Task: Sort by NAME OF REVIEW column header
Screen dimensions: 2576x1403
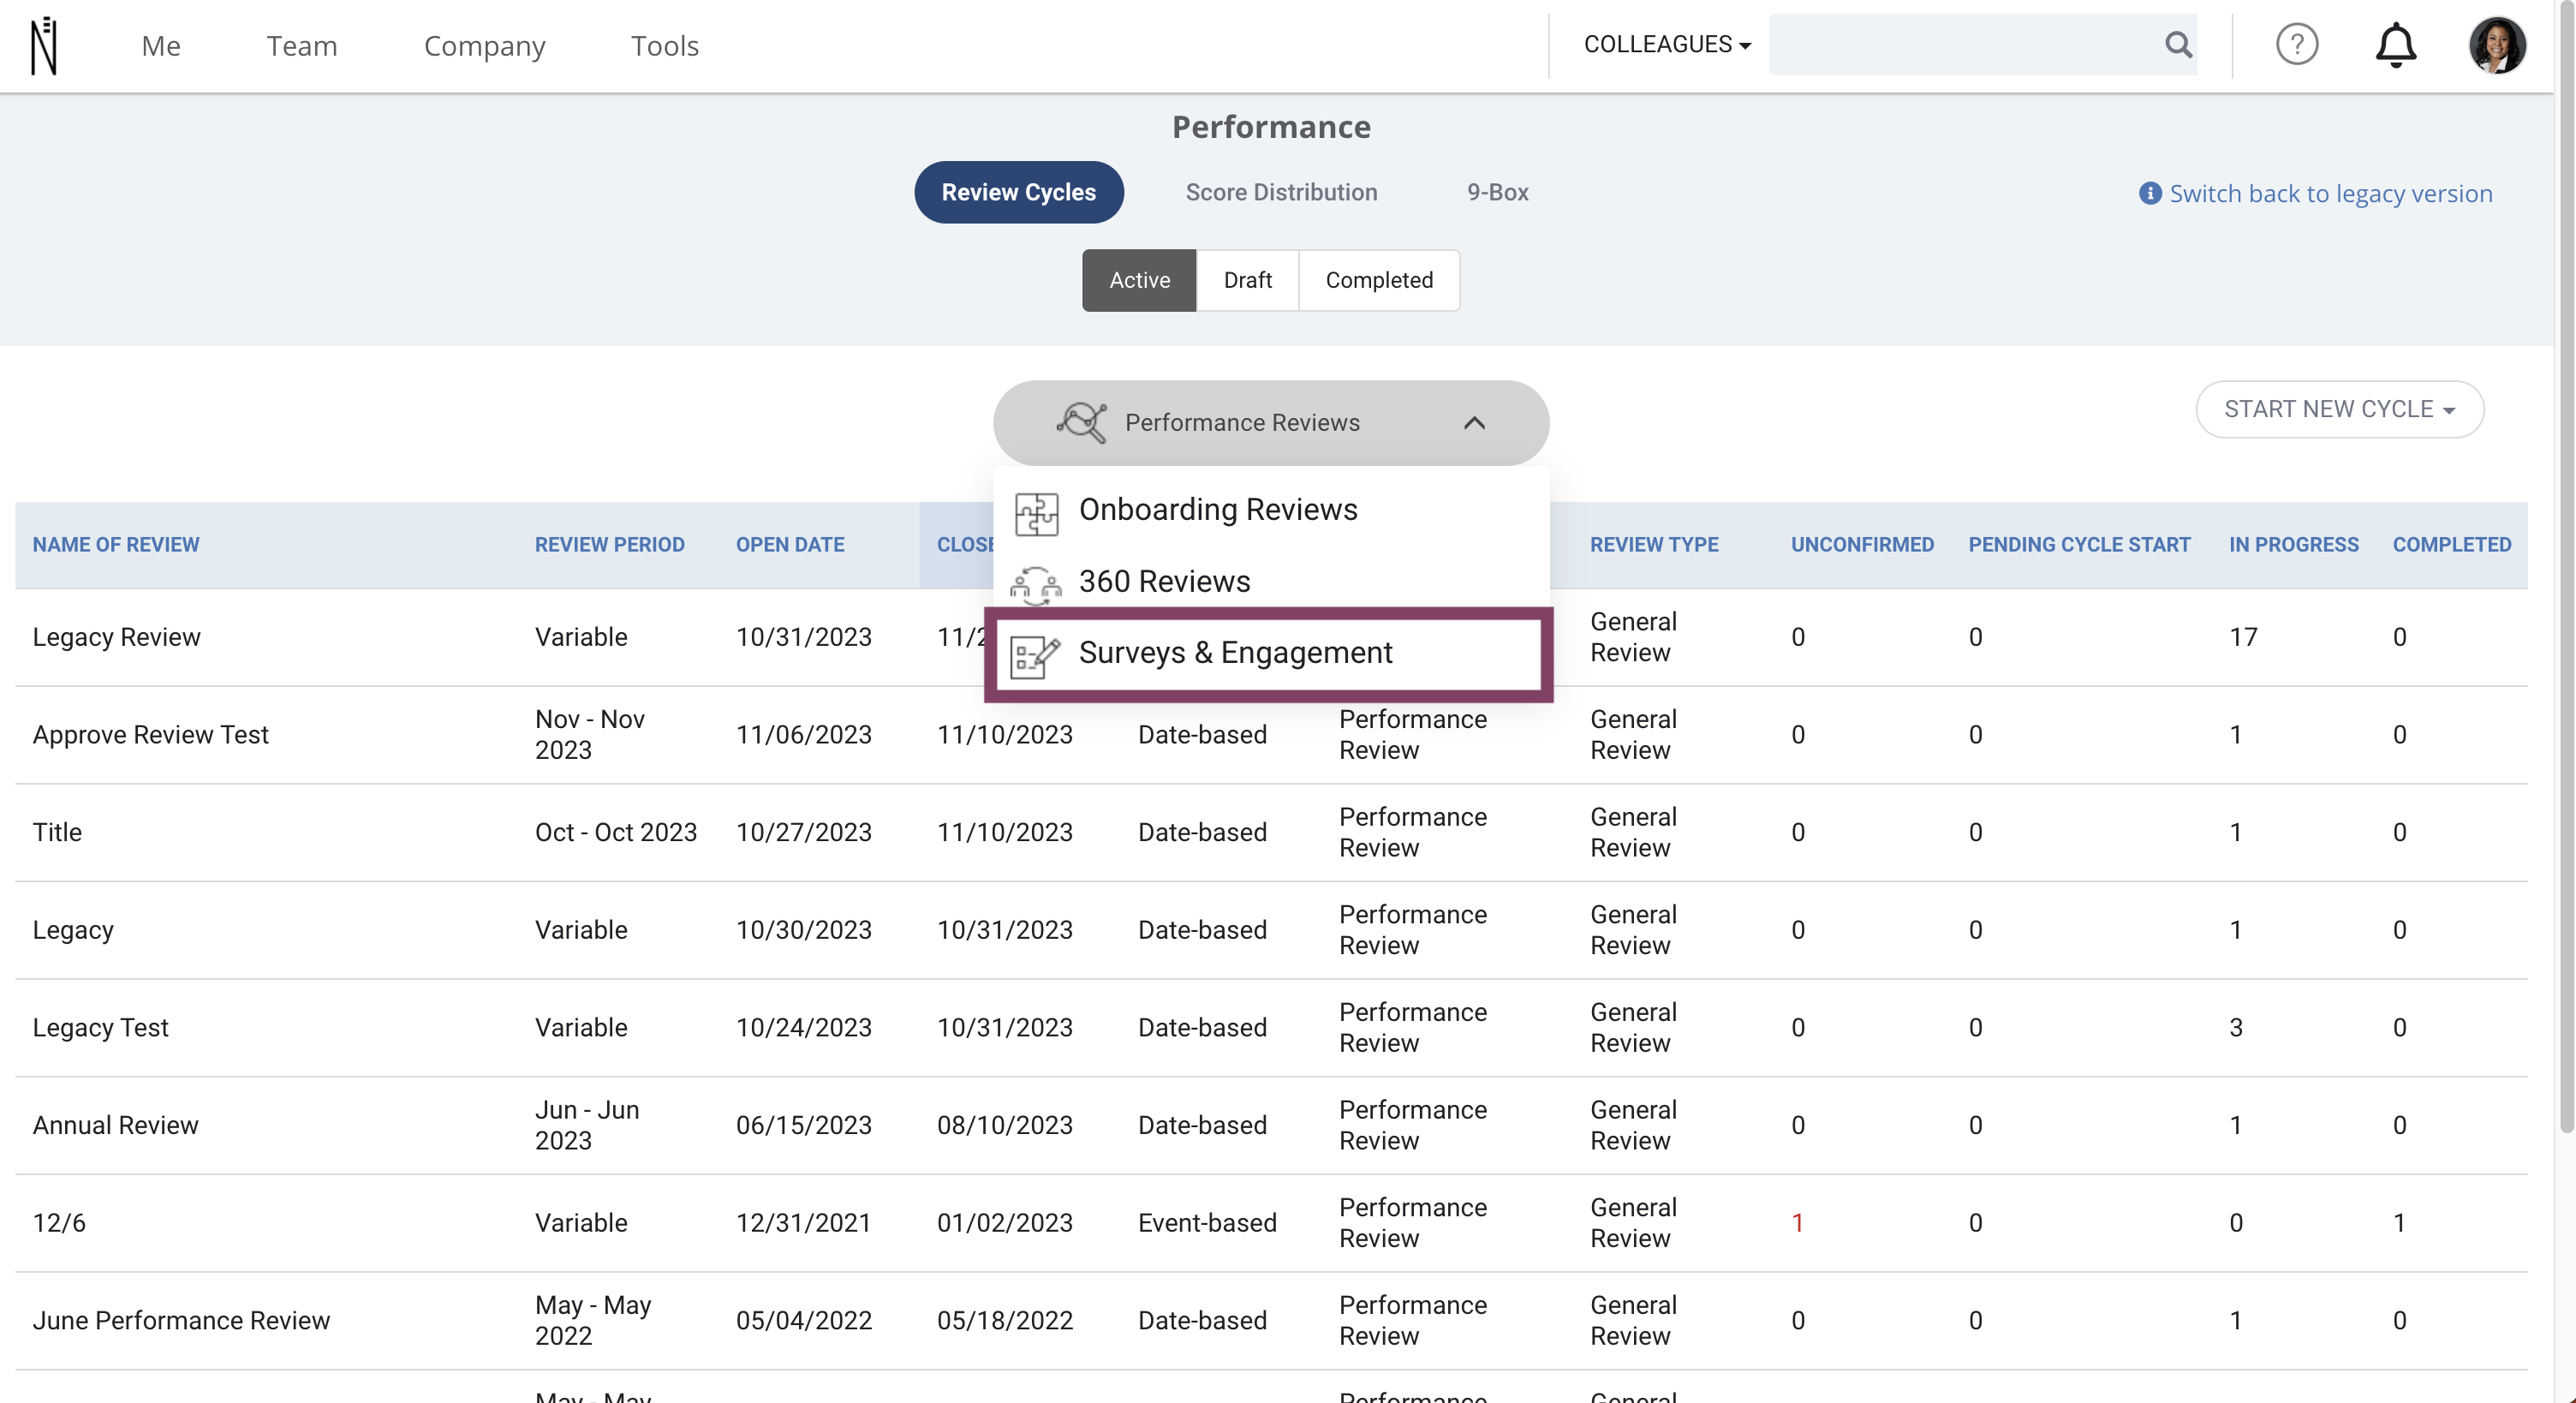Action: [x=116, y=545]
